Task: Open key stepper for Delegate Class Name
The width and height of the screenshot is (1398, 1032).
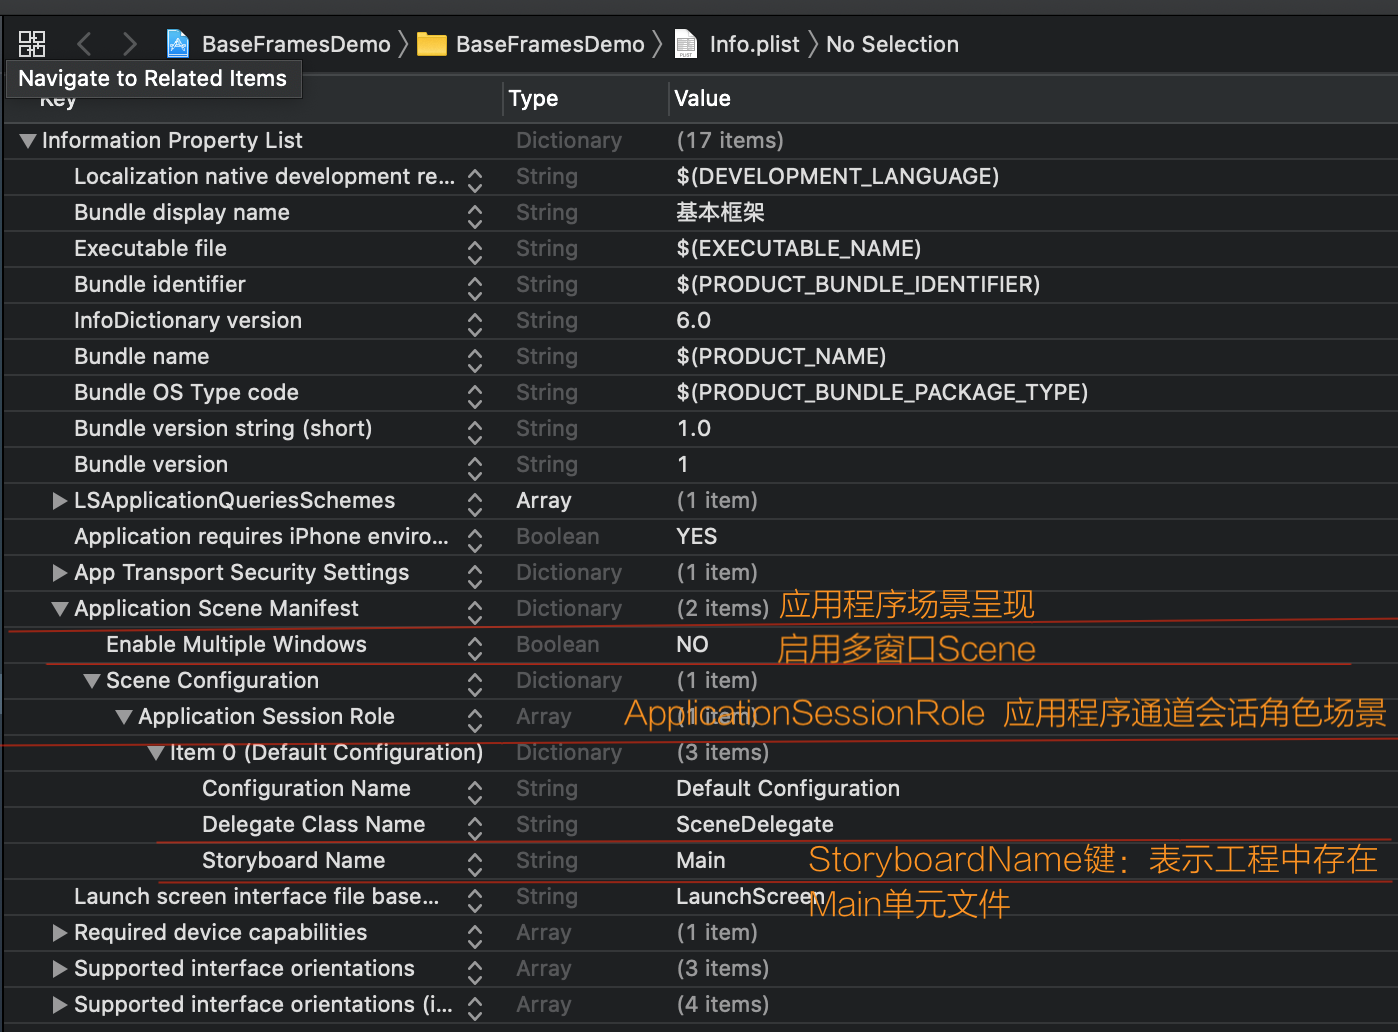Action: (475, 828)
